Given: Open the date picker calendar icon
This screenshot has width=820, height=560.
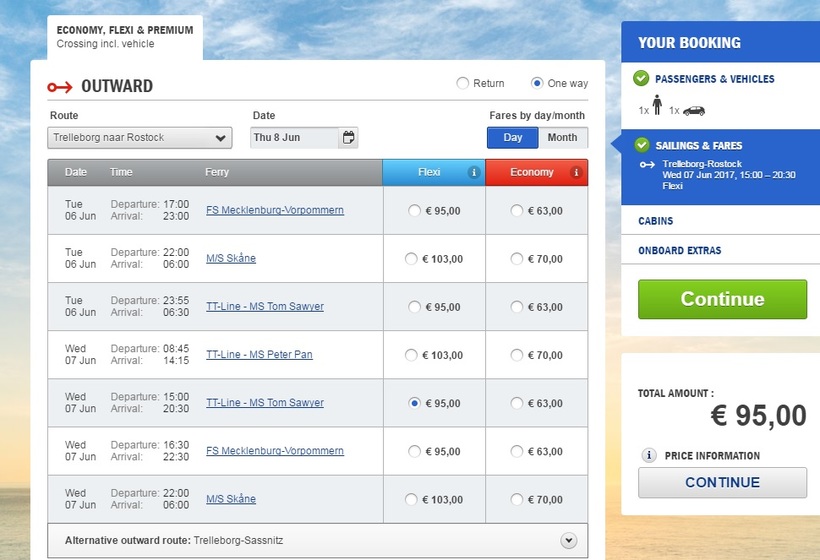Looking at the screenshot, I should 348,138.
